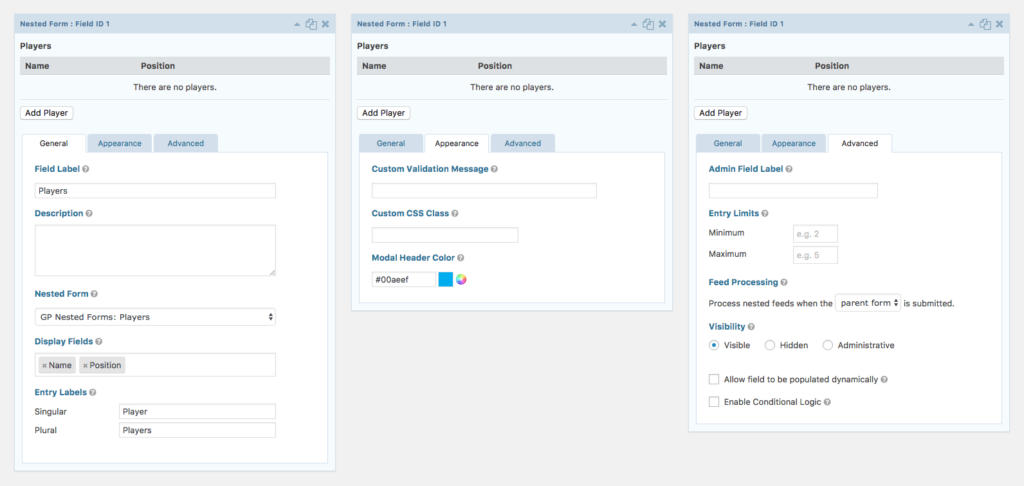Open help tooltip beside Custom Validation Message
This screenshot has width=1024, height=486.
pos(494,169)
